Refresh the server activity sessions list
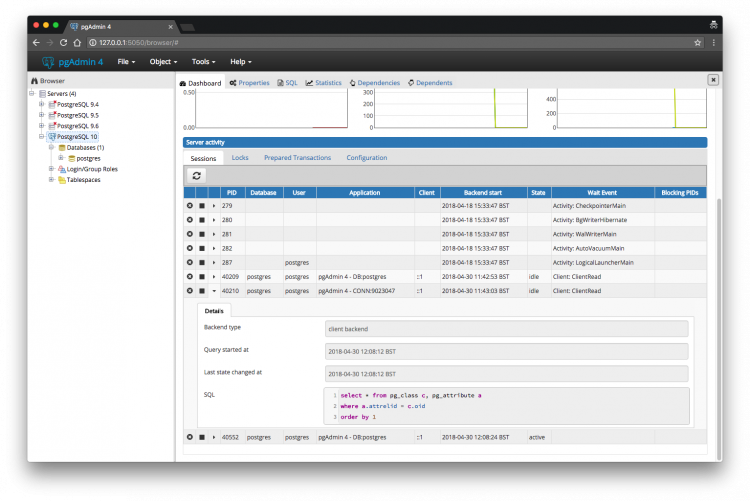 point(197,175)
